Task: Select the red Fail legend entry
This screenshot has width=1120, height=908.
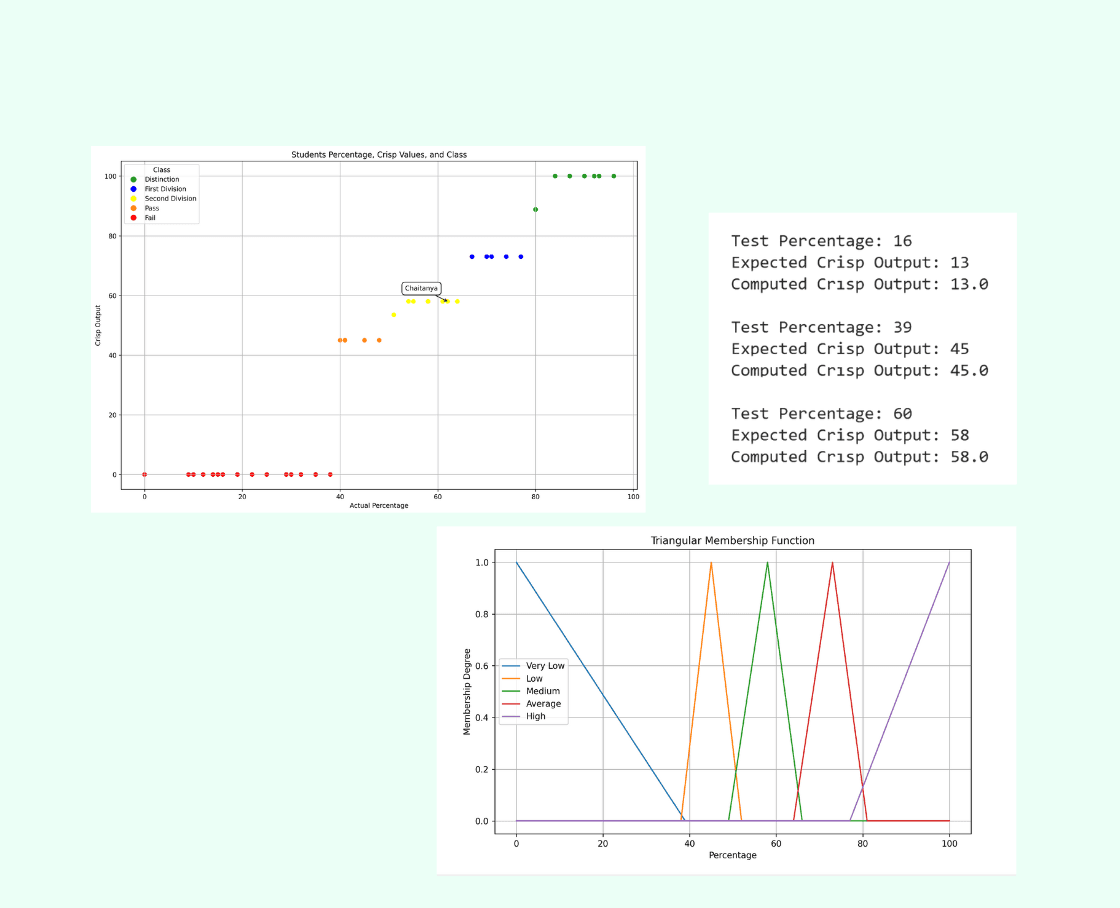Action: (x=149, y=217)
